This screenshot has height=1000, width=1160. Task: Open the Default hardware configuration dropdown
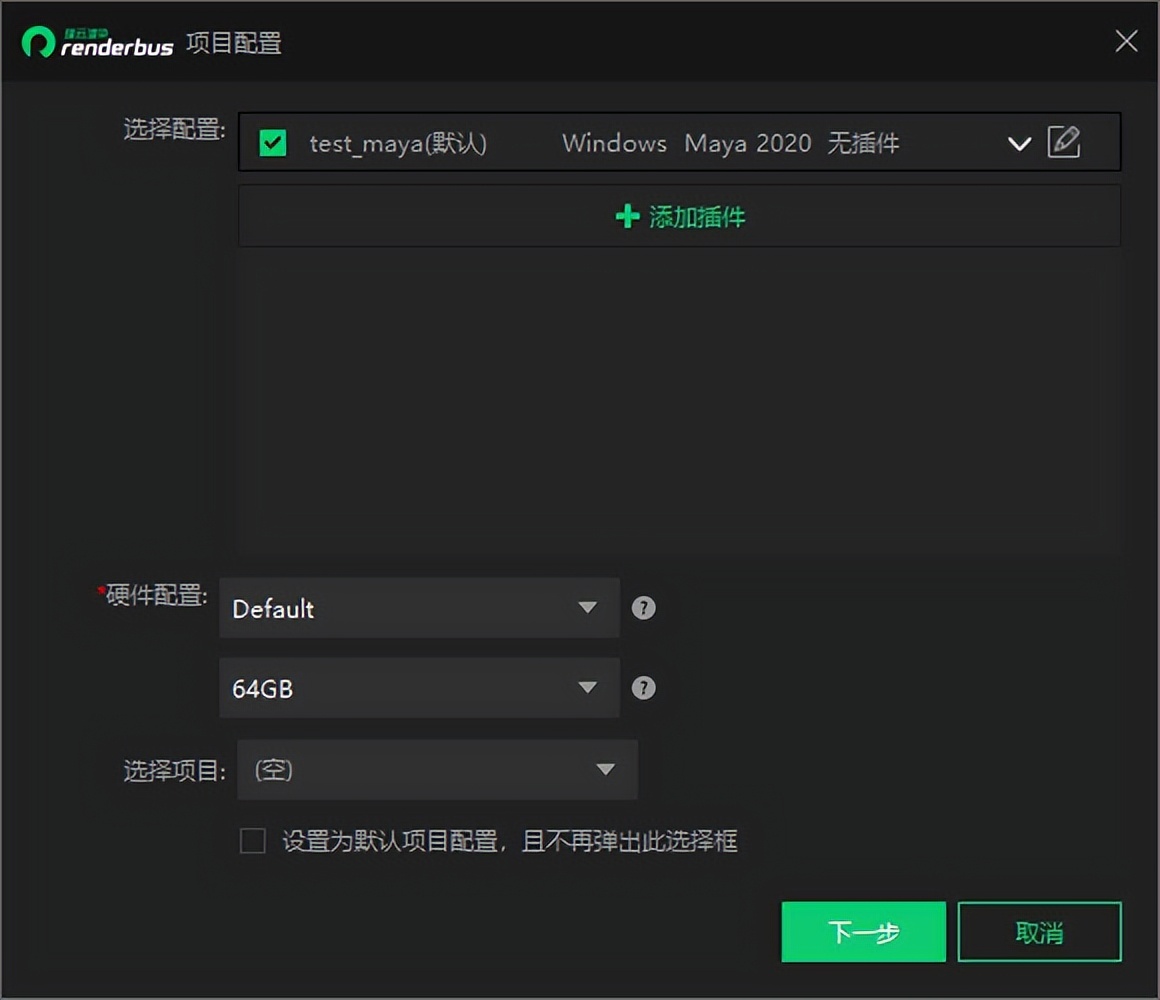[x=420, y=608]
